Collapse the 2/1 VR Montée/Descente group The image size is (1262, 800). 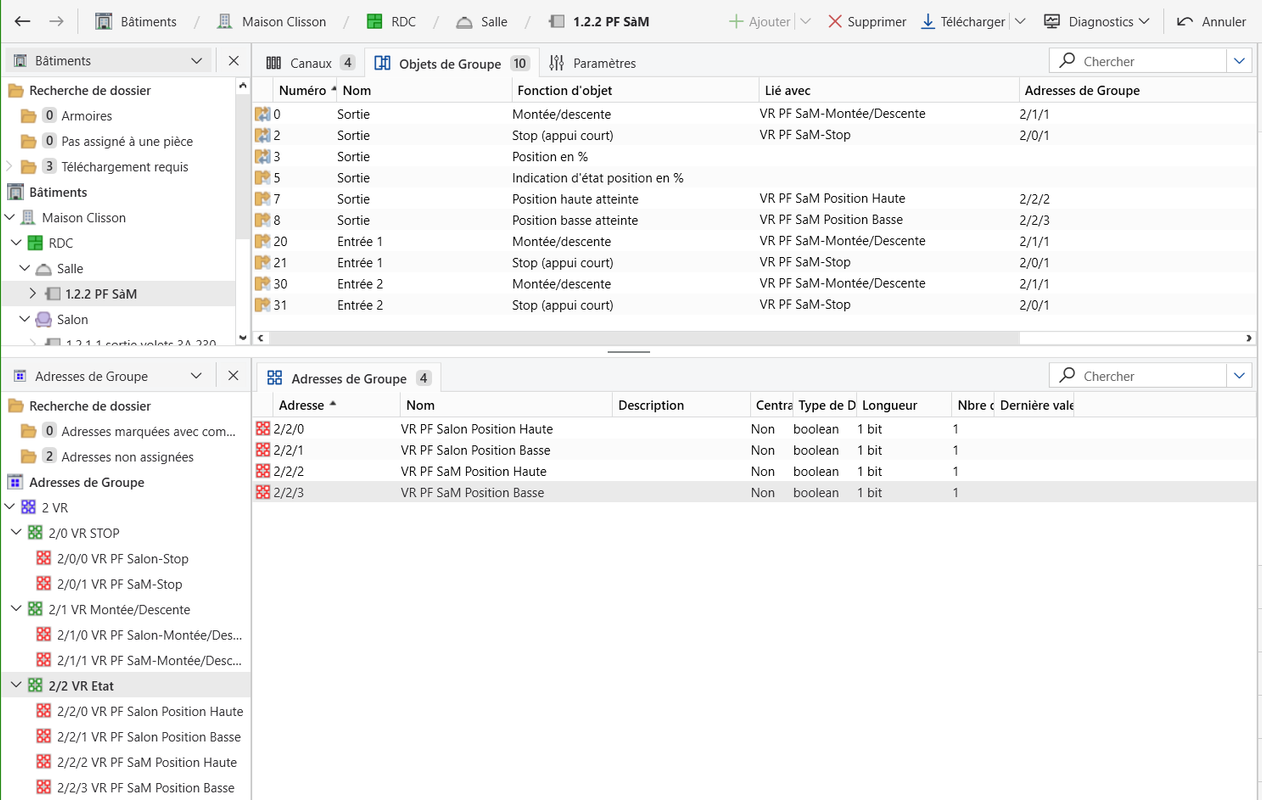point(17,609)
